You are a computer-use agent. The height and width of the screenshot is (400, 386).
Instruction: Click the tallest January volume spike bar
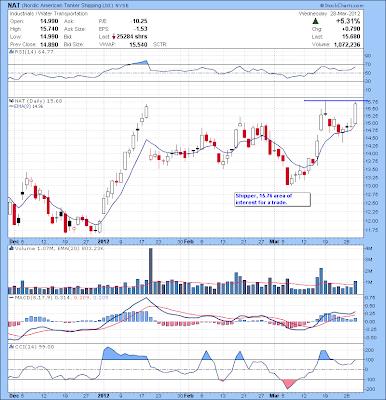pyautogui.click(x=151, y=271)
